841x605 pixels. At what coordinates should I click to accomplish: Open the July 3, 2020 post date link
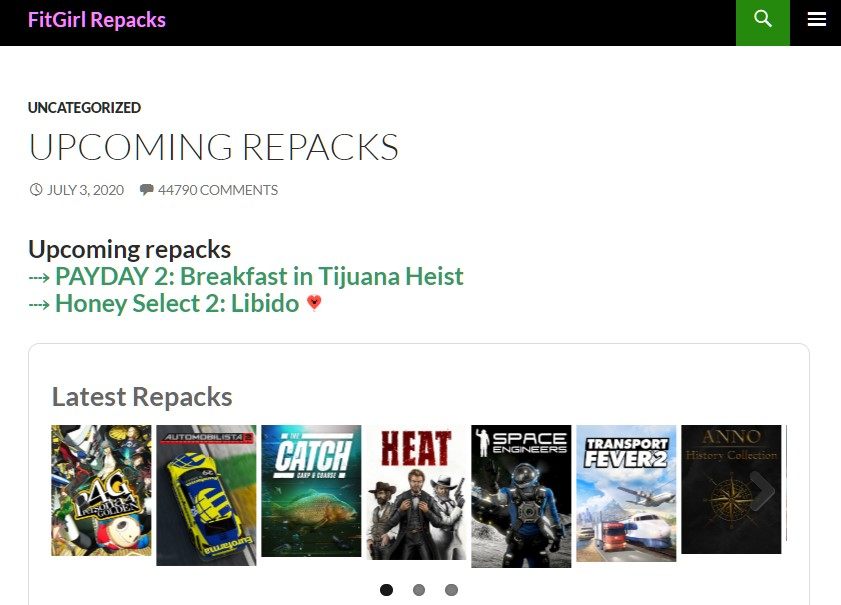pos(85,190)
